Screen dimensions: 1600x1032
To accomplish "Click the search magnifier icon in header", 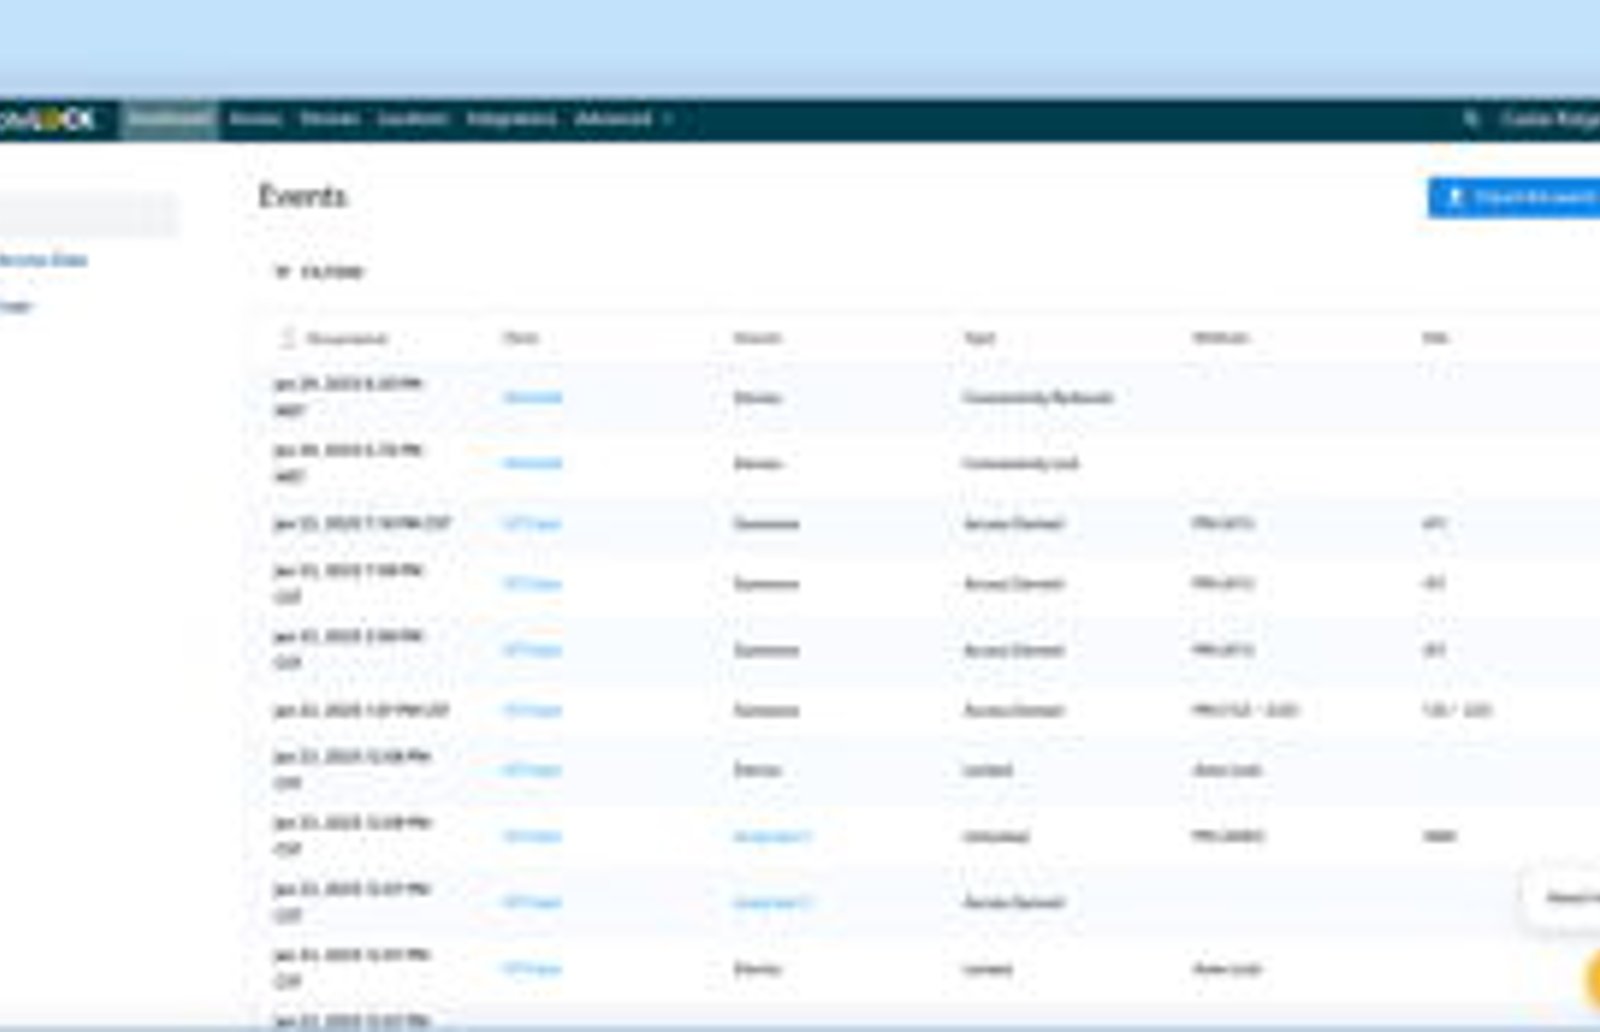I will pyautogui.click(x=1470, y=119).
